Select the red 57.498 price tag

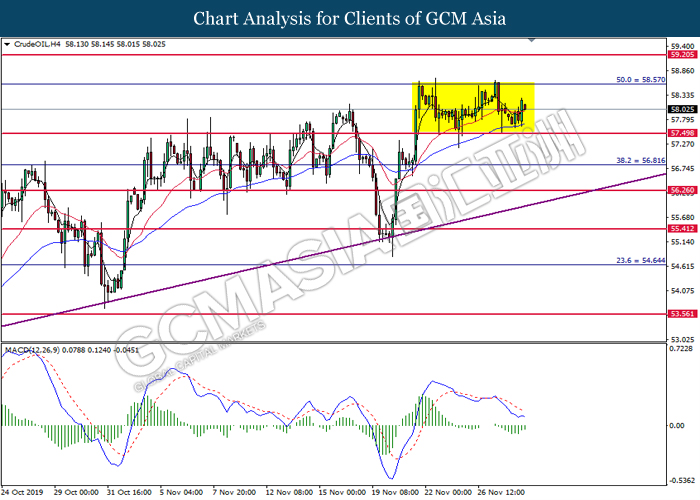click(x=682, y=133)
